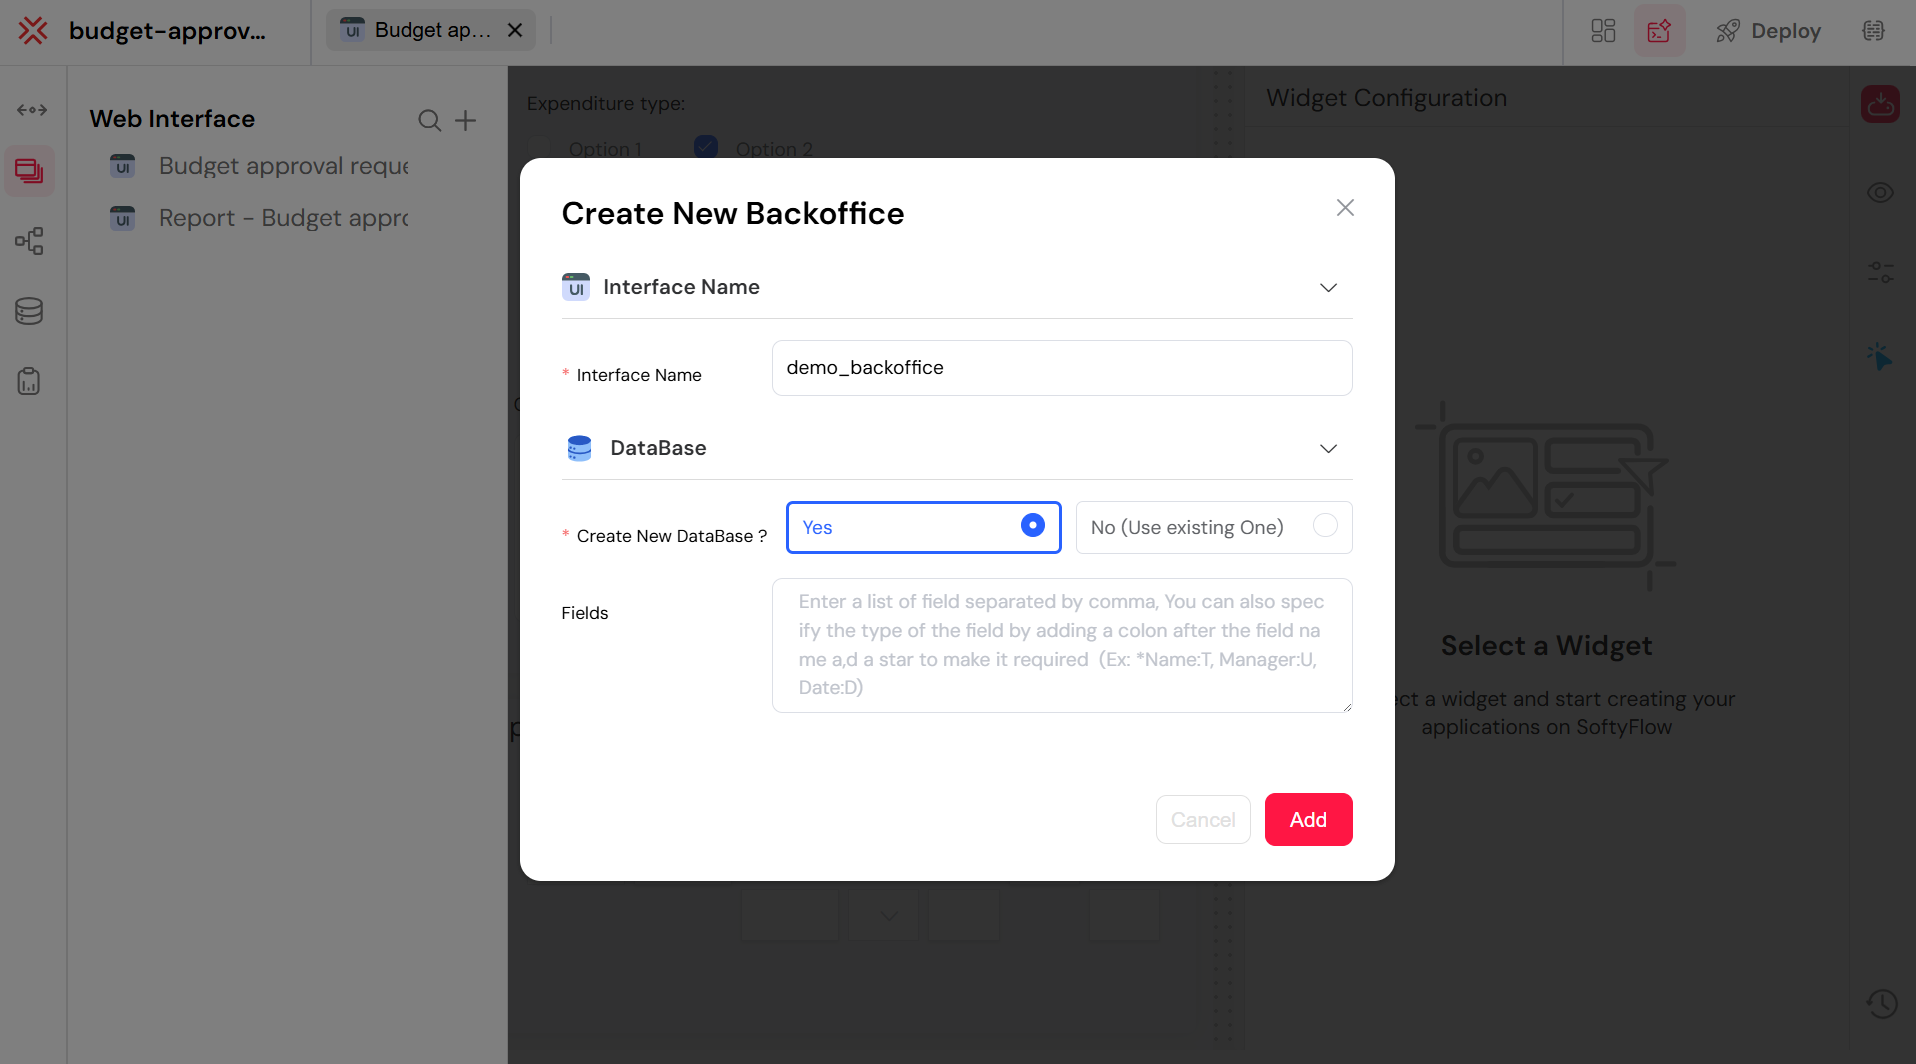1916x1064 pixels.
Task: Open the version history clock icon
Action: pos(1881,1003)
